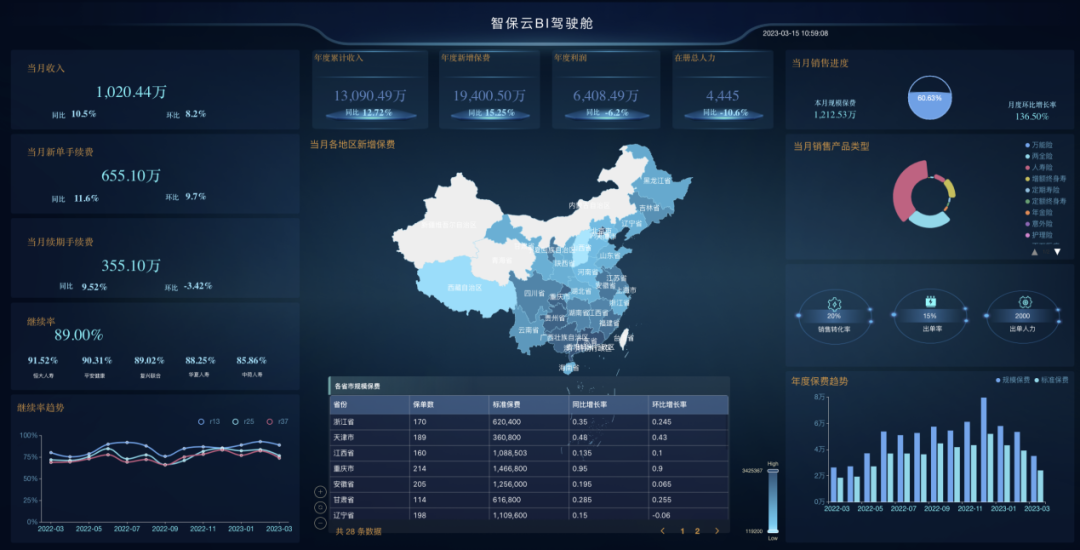Select 西藏自治区 on the map
This screenshot has height=550, width=1080.
point(464,288)
